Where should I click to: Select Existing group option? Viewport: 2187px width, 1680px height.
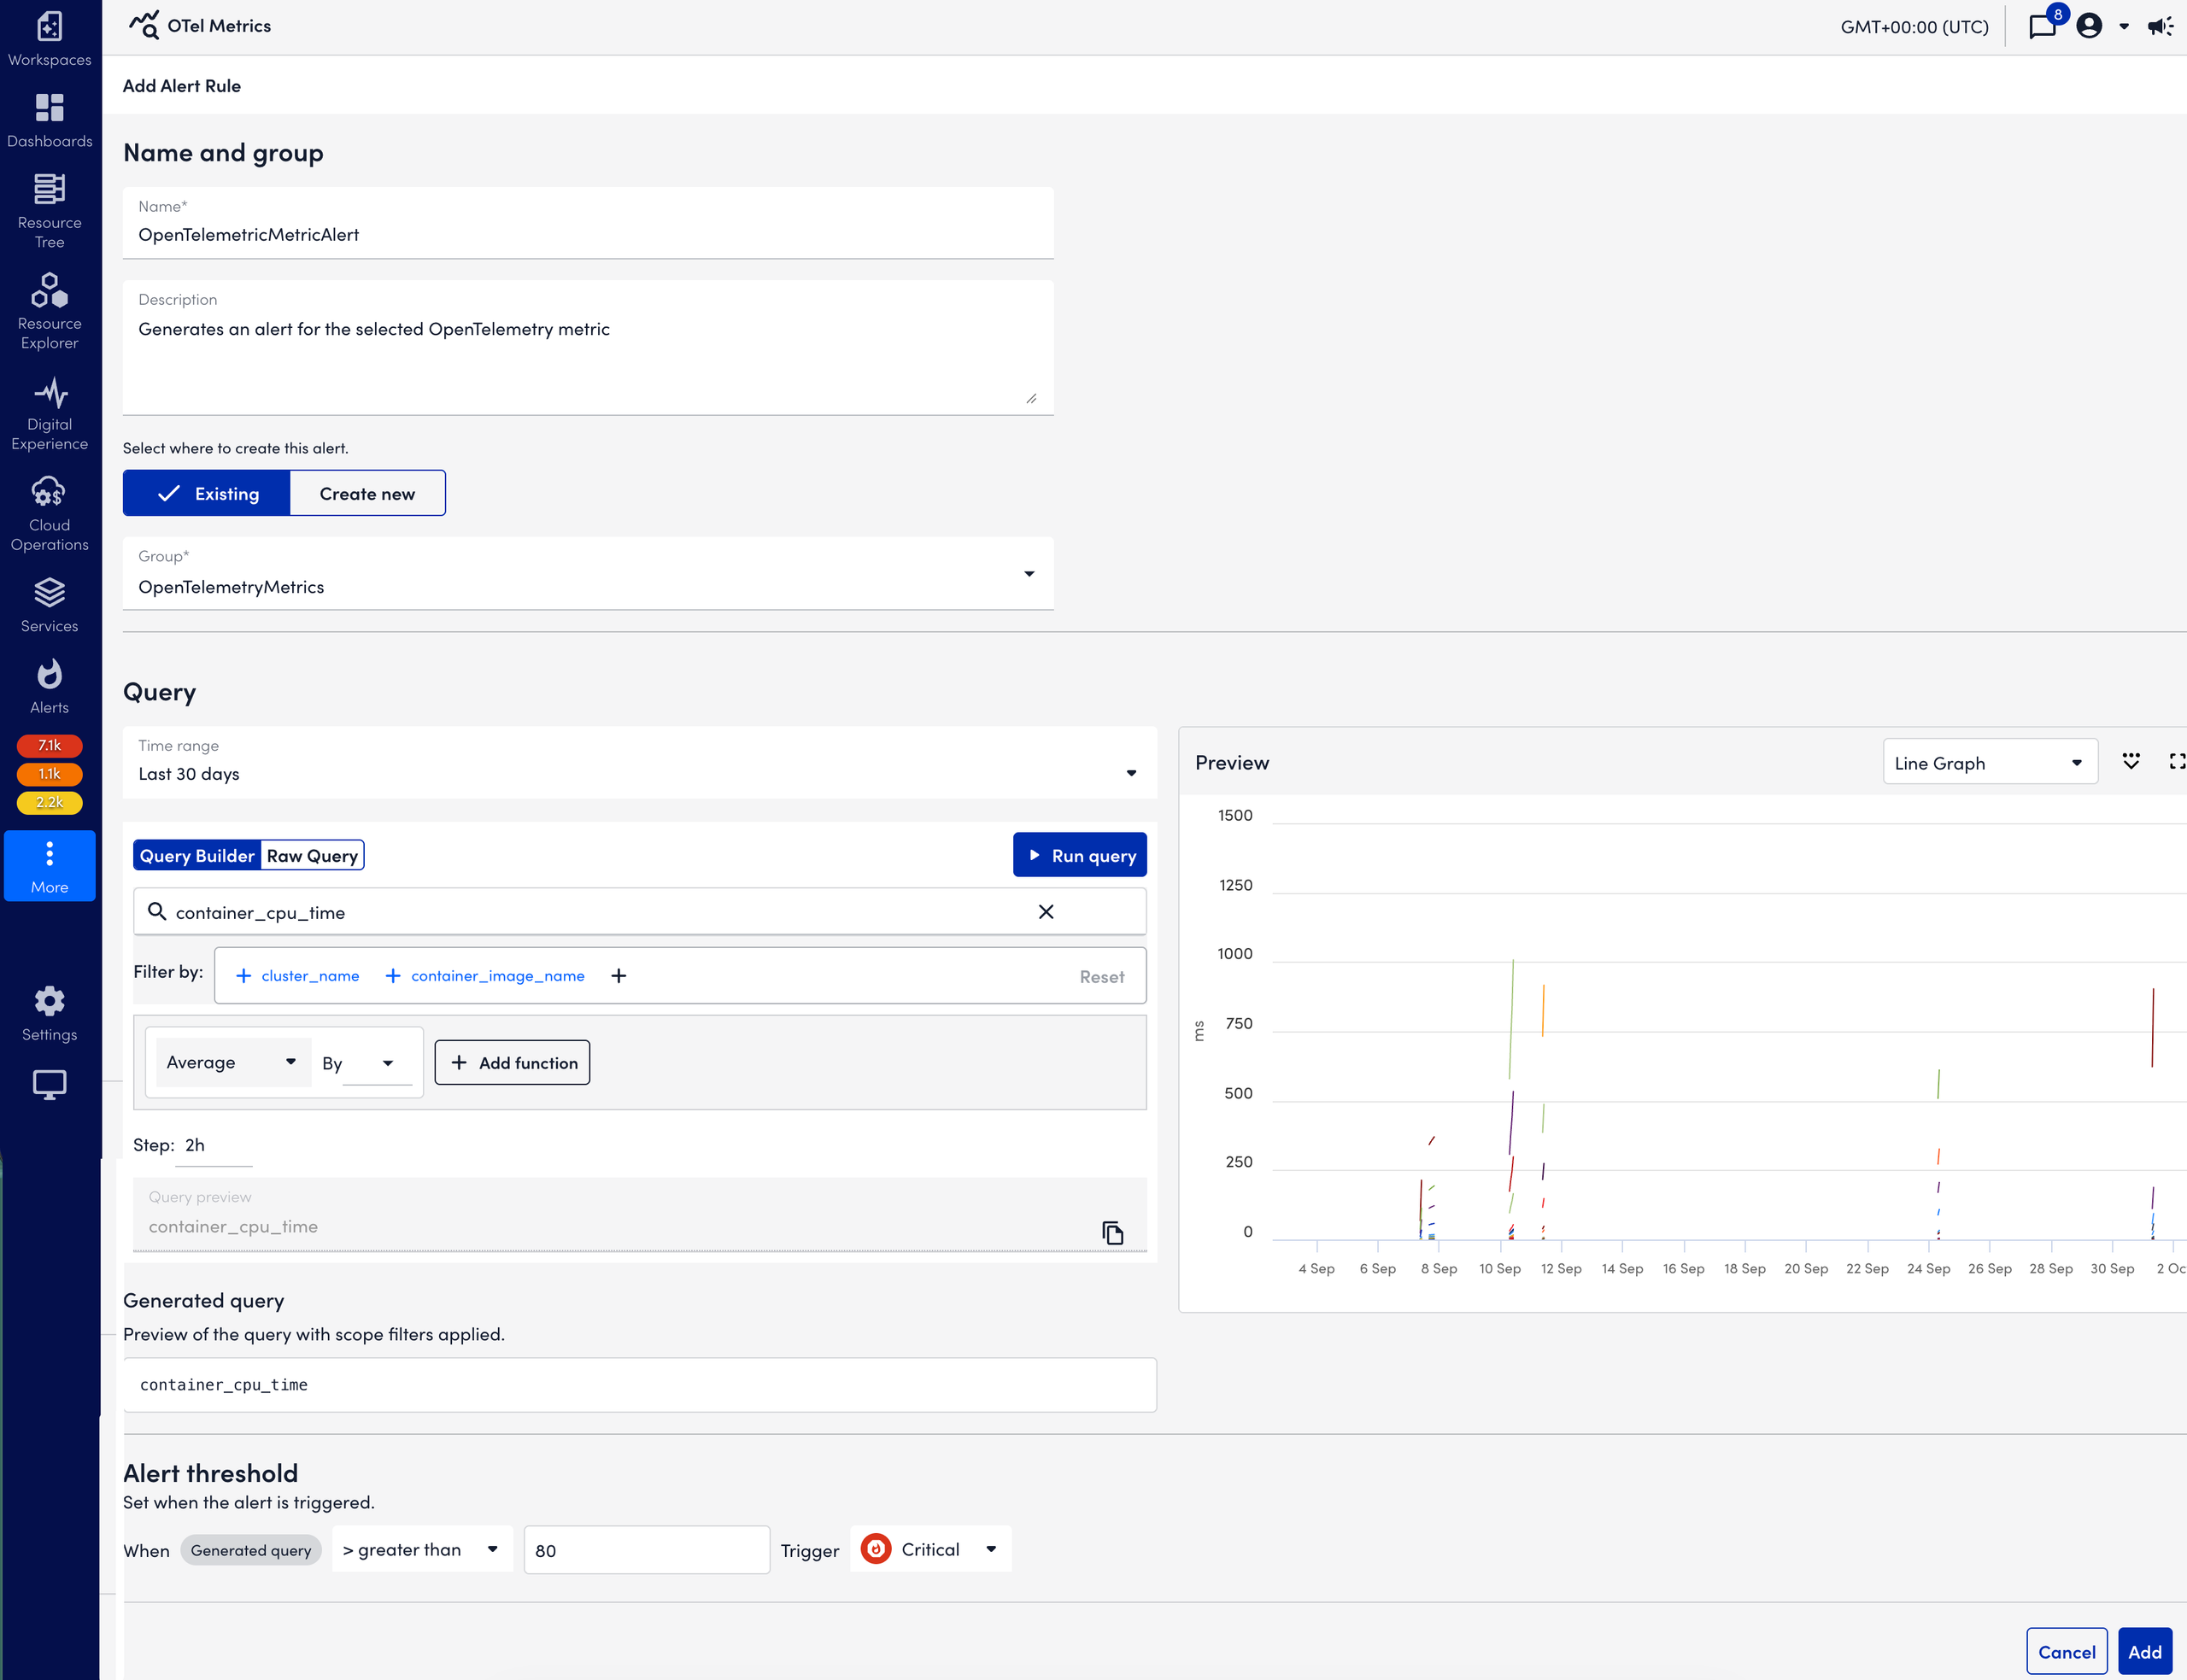click(207, 493)
